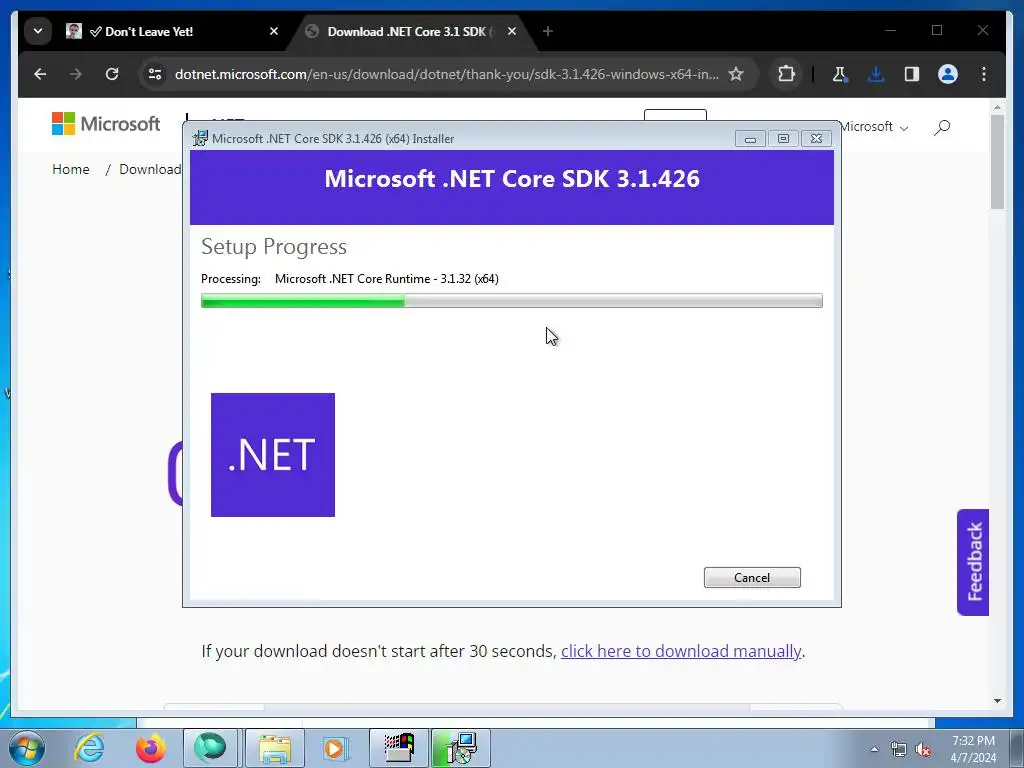The image size is (1024, 768).
Task: Click the page vertical scrollbar thumb
Action: (x=997, y=162)
